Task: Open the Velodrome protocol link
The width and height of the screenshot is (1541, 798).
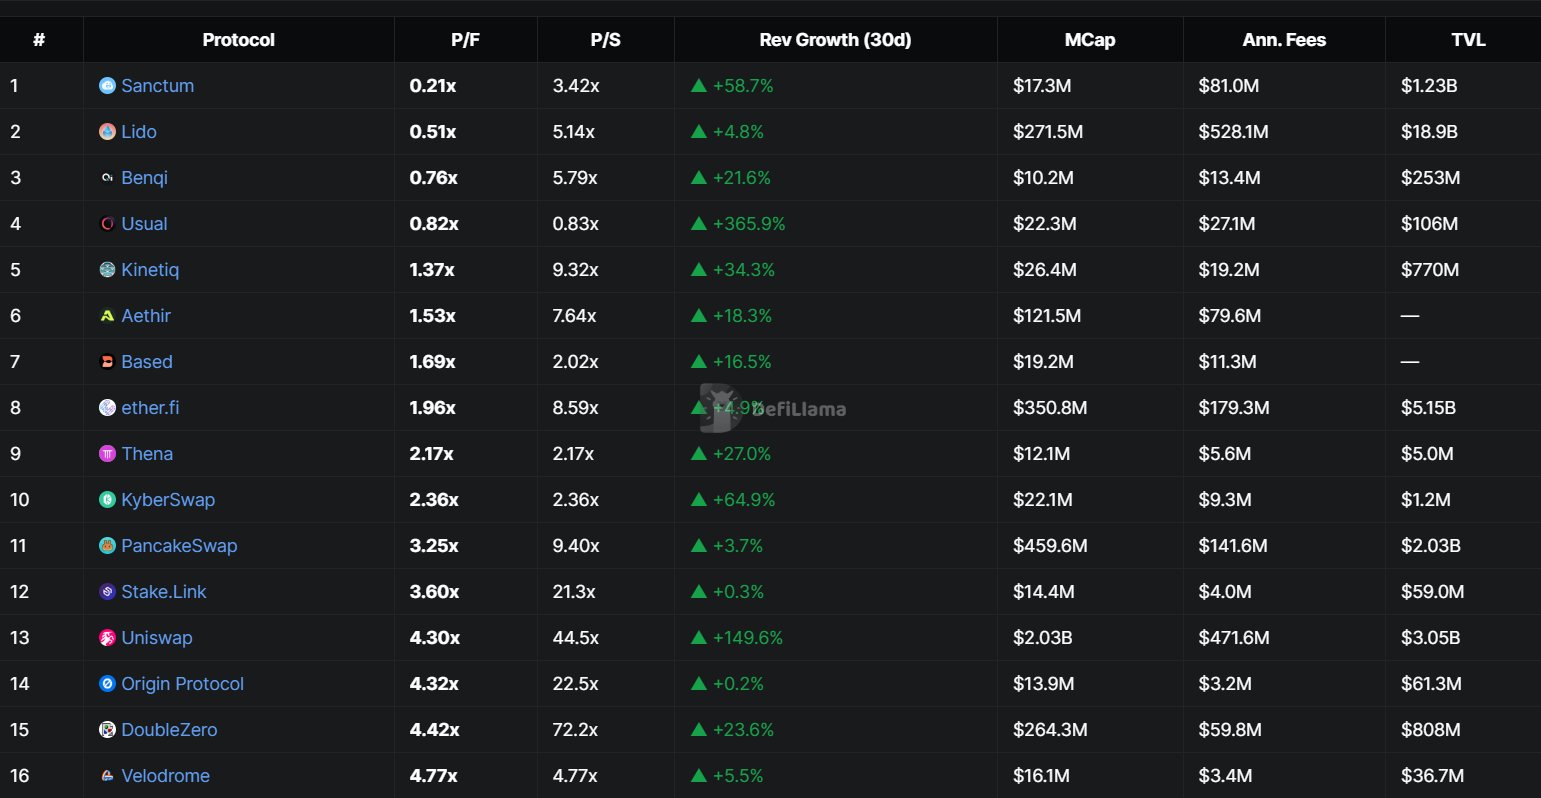Action: click(x=165, y=776)
